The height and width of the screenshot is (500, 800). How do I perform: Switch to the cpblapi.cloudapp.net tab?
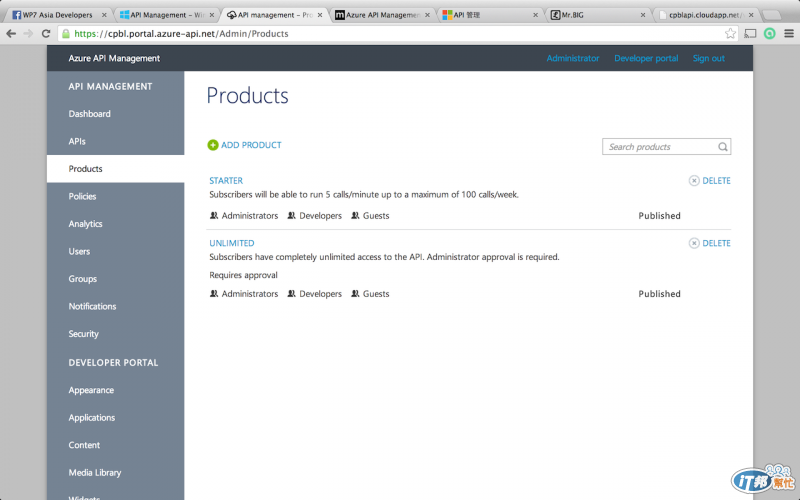(x=706, y=15)
